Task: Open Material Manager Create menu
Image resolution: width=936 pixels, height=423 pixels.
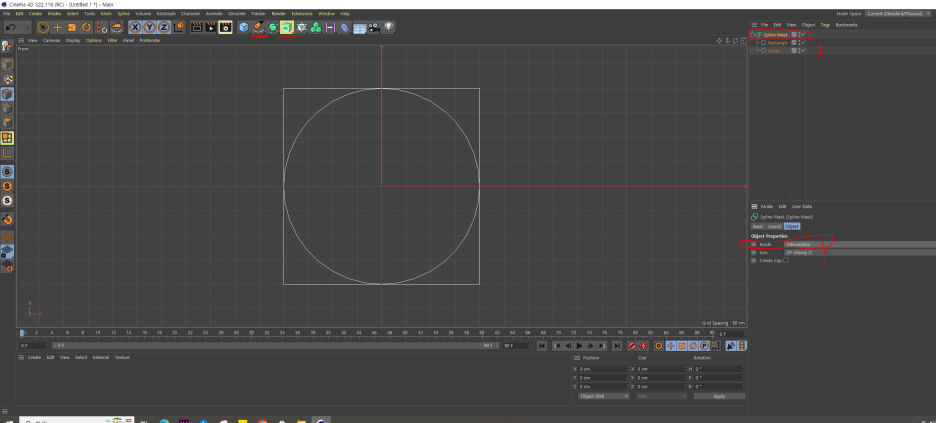Action: click(34, 357)
